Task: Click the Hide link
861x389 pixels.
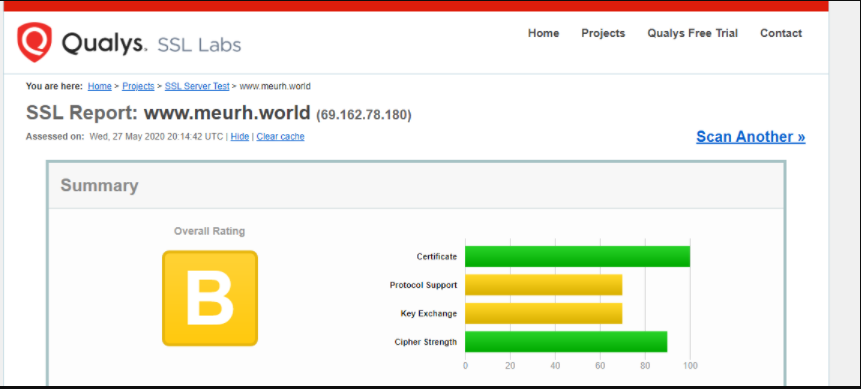Action: pyautogui.click(x=239, y=136)
